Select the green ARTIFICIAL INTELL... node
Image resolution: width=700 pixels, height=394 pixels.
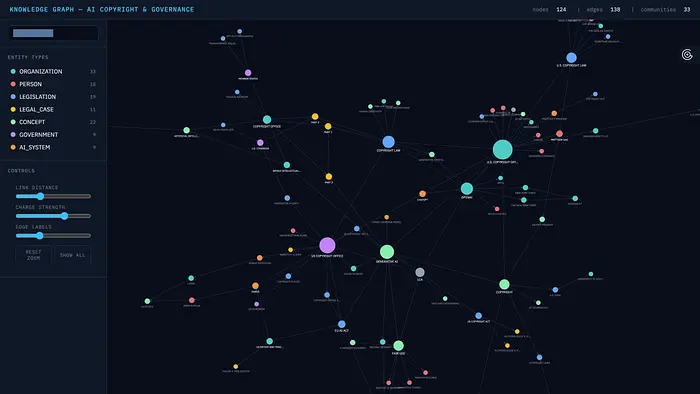[x=187, y=130]
